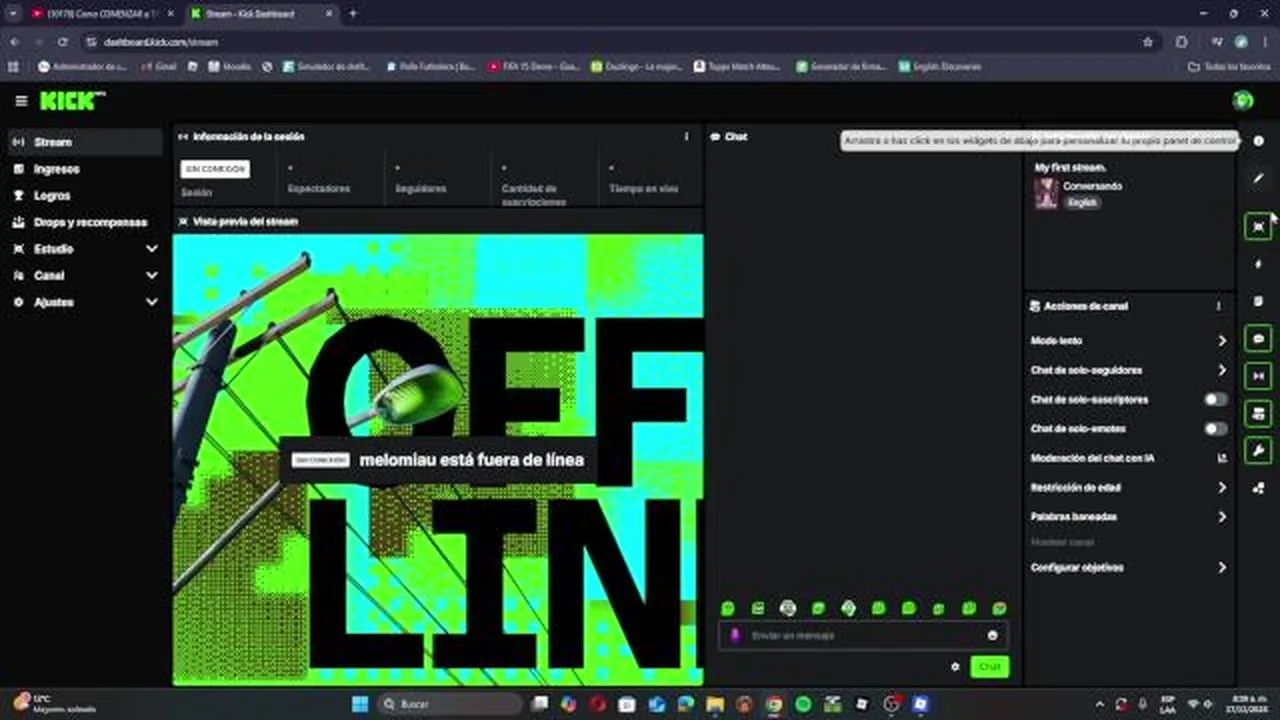Click the document widget icon in sidebar

tap(1259, 301)
